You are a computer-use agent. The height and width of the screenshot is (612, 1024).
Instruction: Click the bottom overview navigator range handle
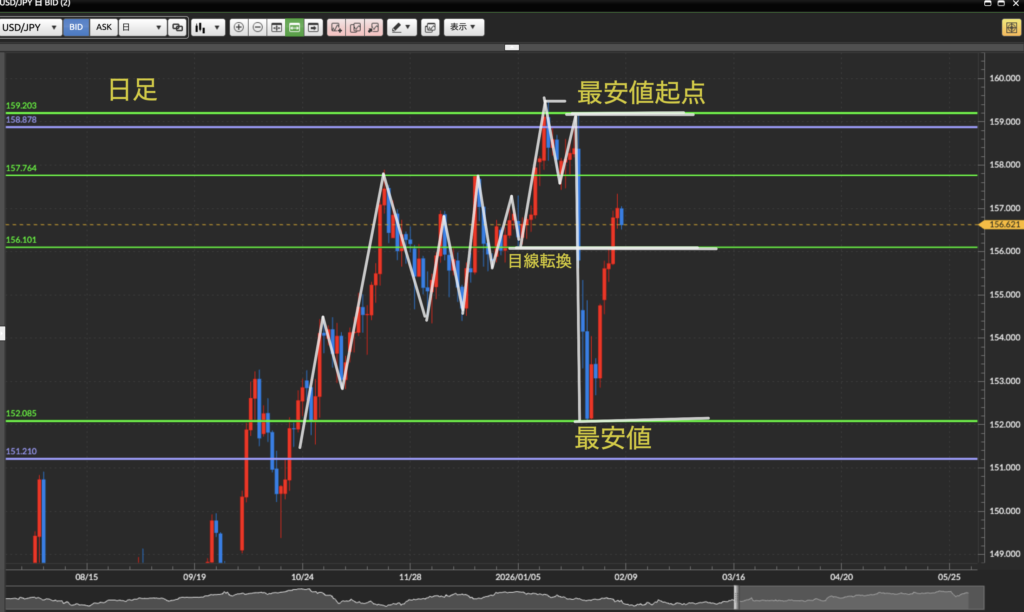(x=736, y=598)
